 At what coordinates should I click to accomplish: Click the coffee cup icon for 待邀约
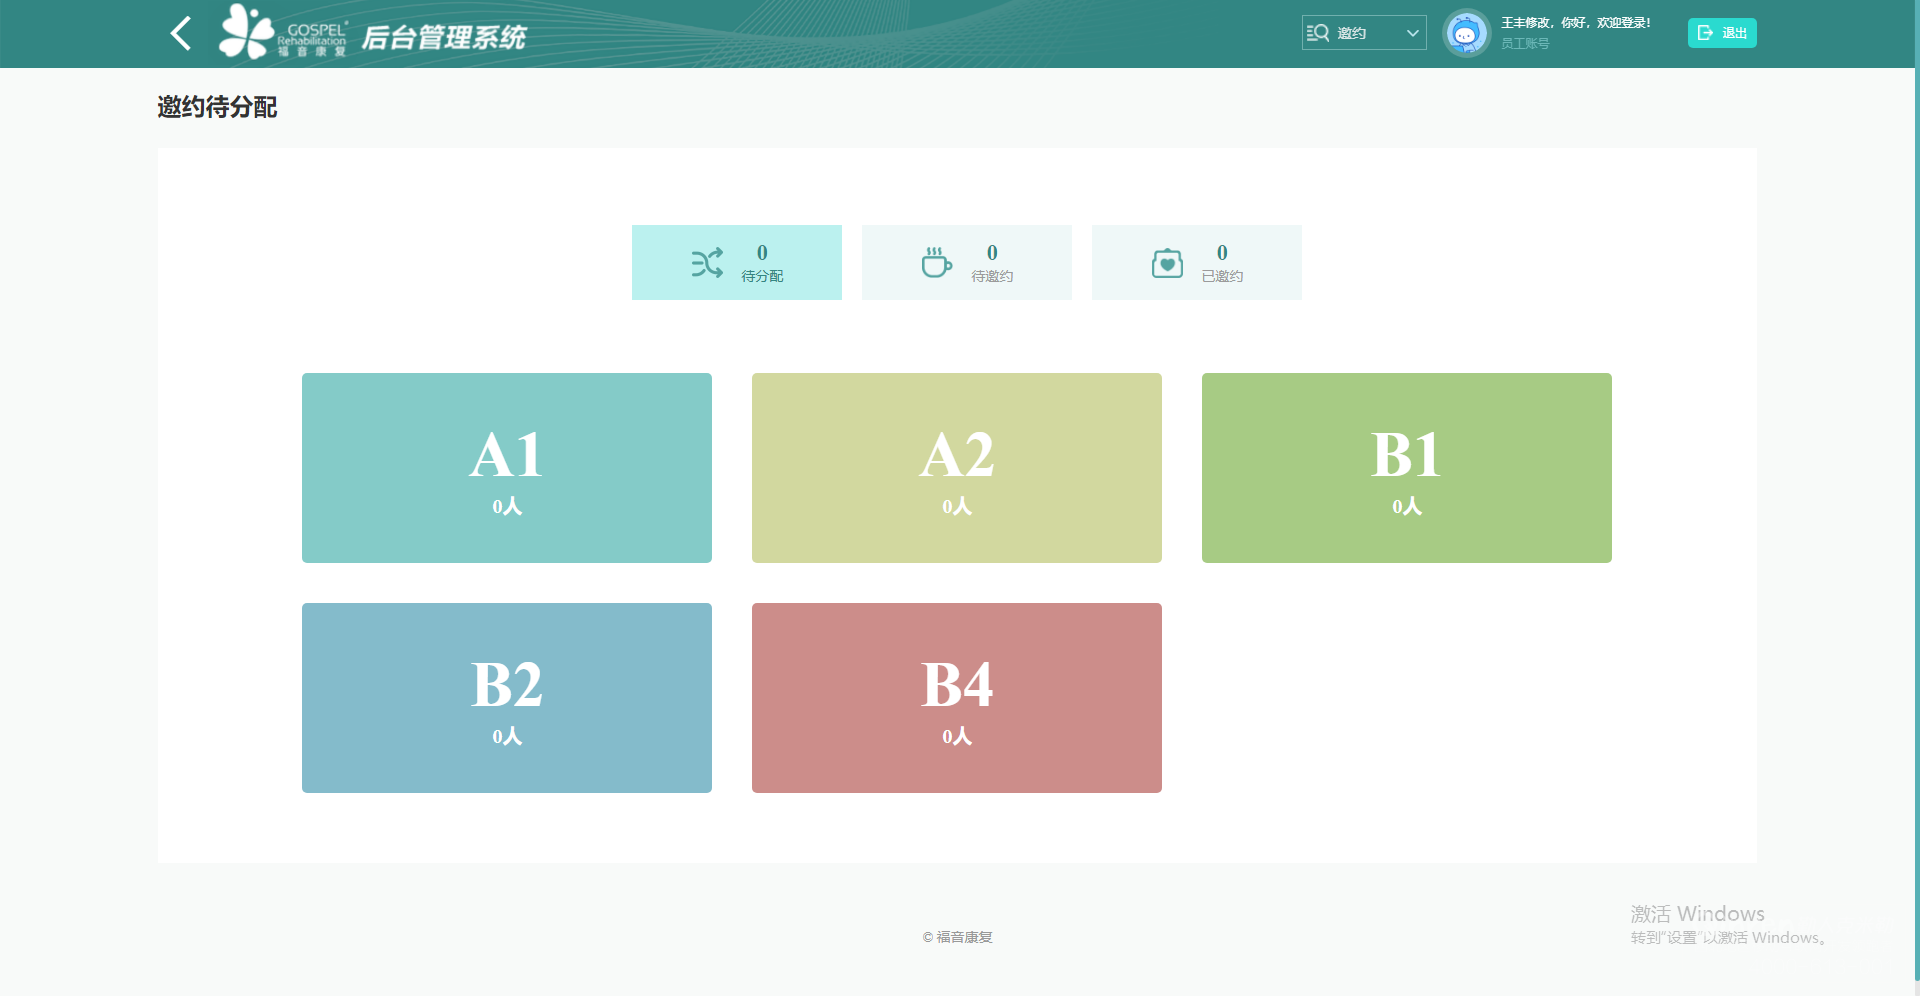click(x=937, y=263)
